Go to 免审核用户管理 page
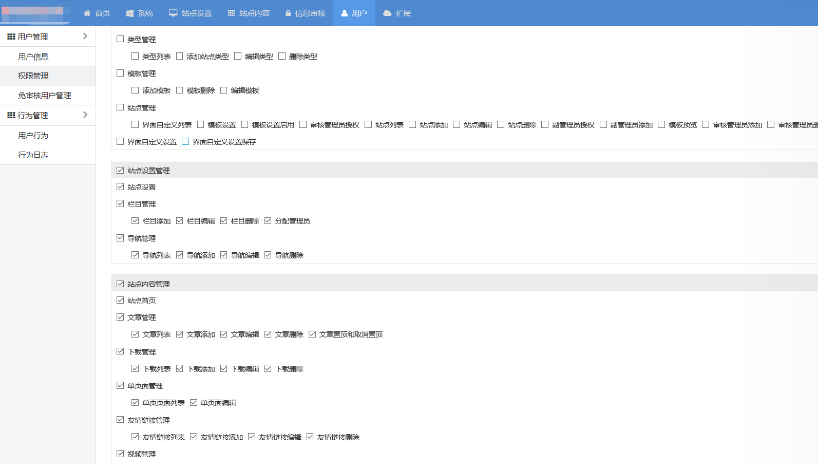This screenshot has height=464, width=818. (44, 95)
